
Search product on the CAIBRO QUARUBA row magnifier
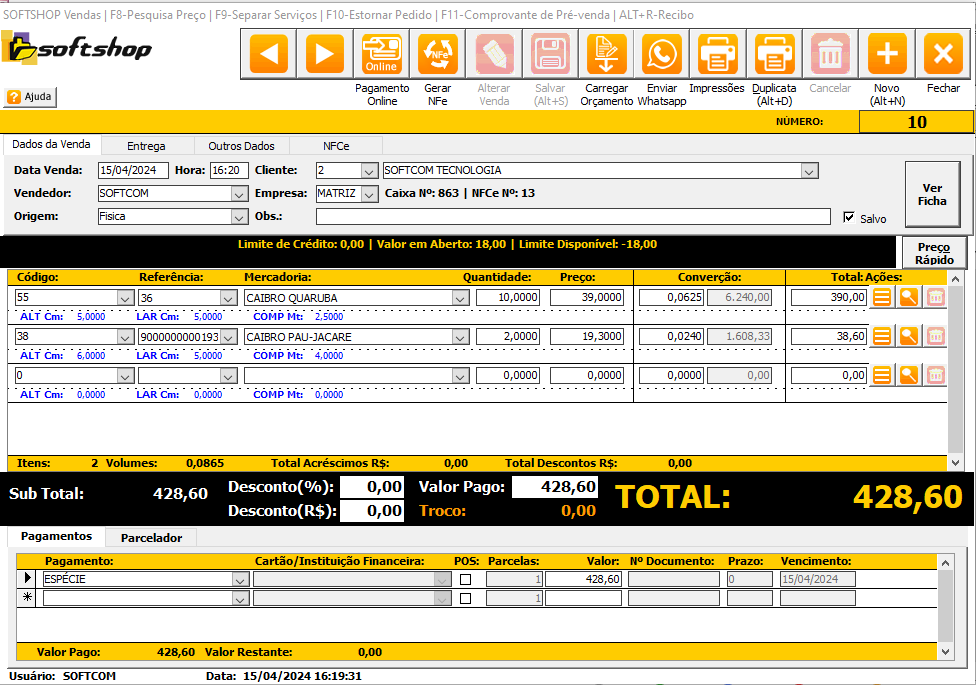click(x=908, y=297)
